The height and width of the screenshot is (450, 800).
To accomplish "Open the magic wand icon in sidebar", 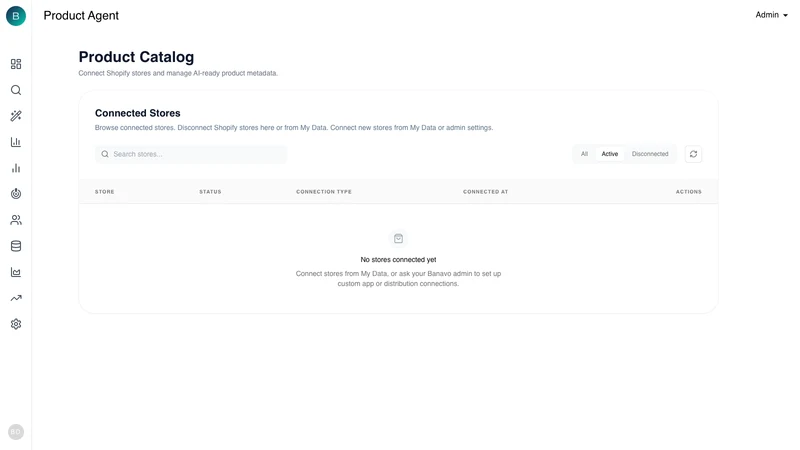I will coord(16,116).
